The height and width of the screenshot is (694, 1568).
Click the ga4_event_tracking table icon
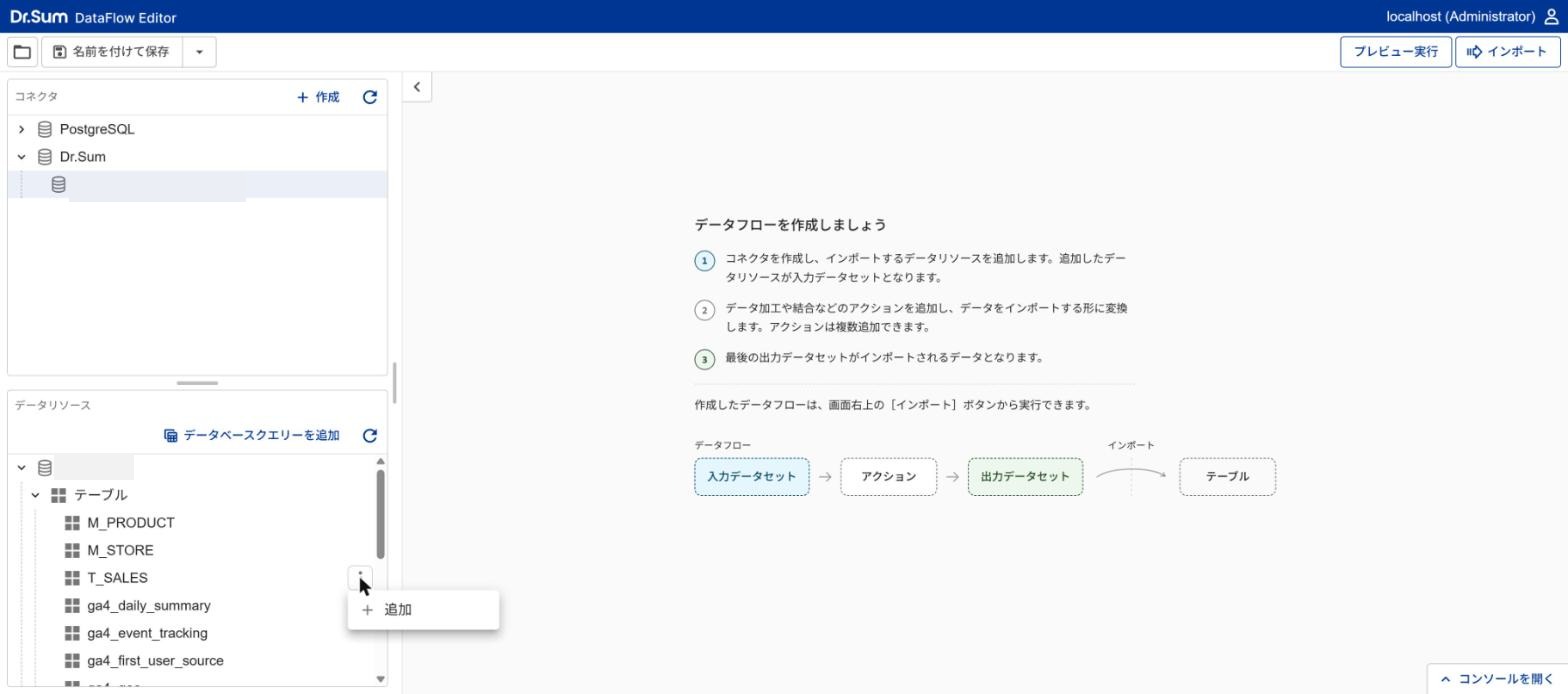72,633
